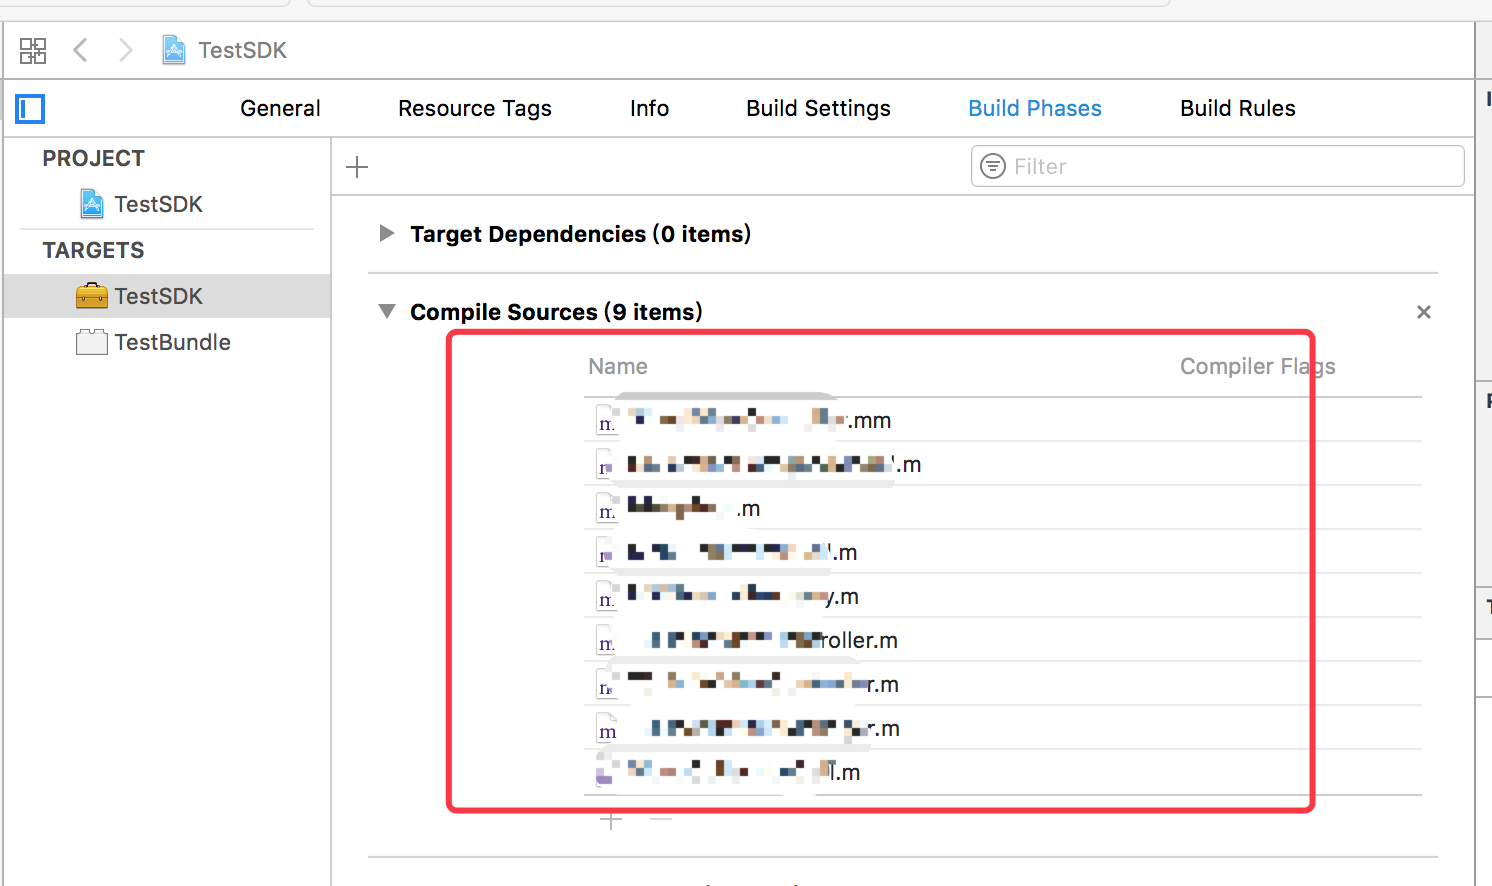Select the last source file ending in l.m

(x=1003, y=772)
